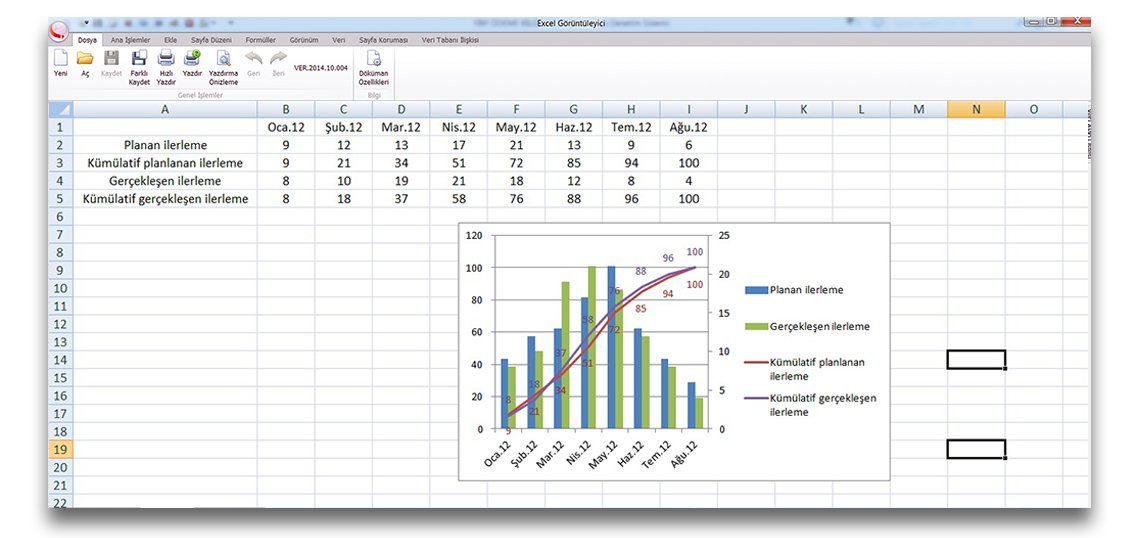Click the Hızlı Yazdır quick print icon
Image resolution: width=1140 pixels, height=538 pixels.
pos(166,60)
